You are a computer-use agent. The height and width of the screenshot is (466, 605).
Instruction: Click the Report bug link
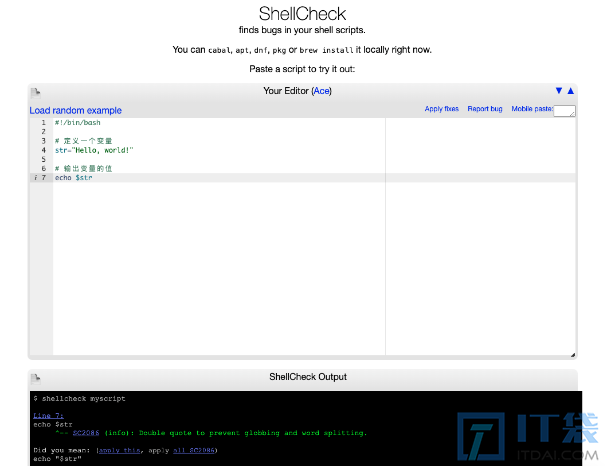pyautogui.click(x=485, y=109)
